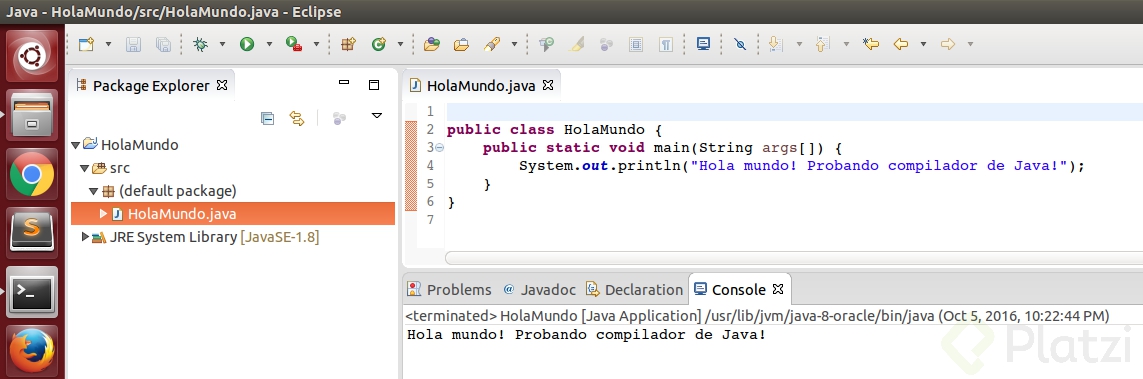The image size is (1143, 379).
Task: Expand the JRE System Library node
Action: [x=85, y=237]
